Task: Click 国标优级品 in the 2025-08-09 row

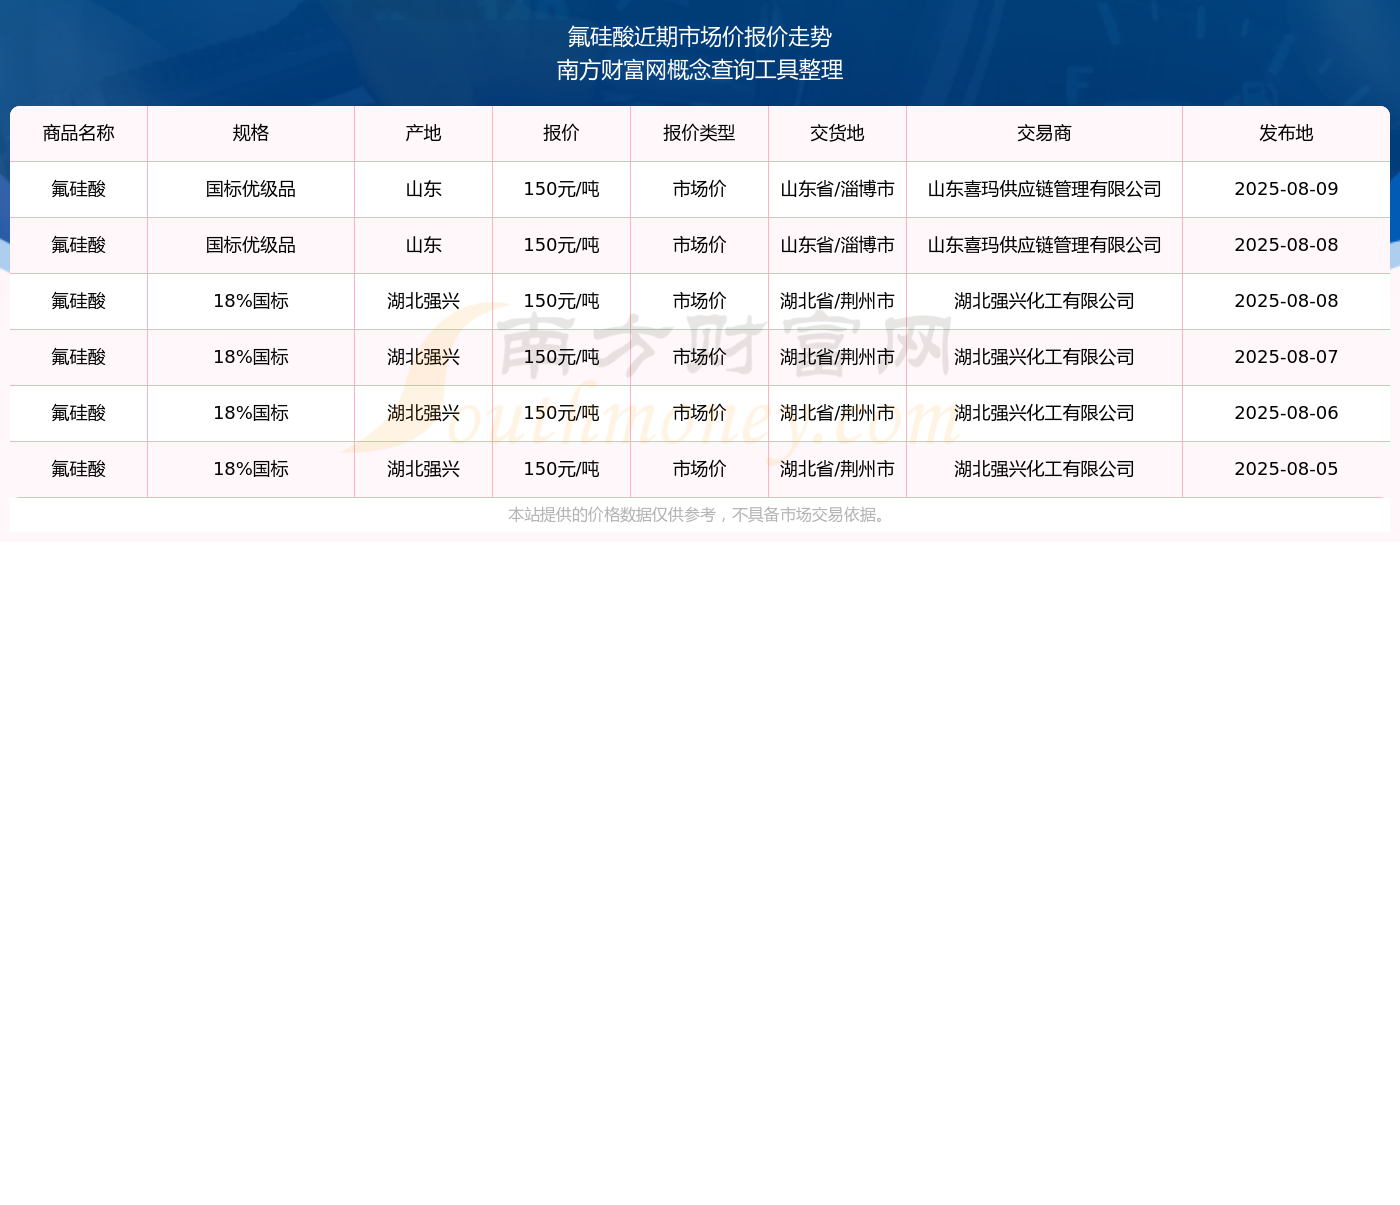Action: click(251, 189)
